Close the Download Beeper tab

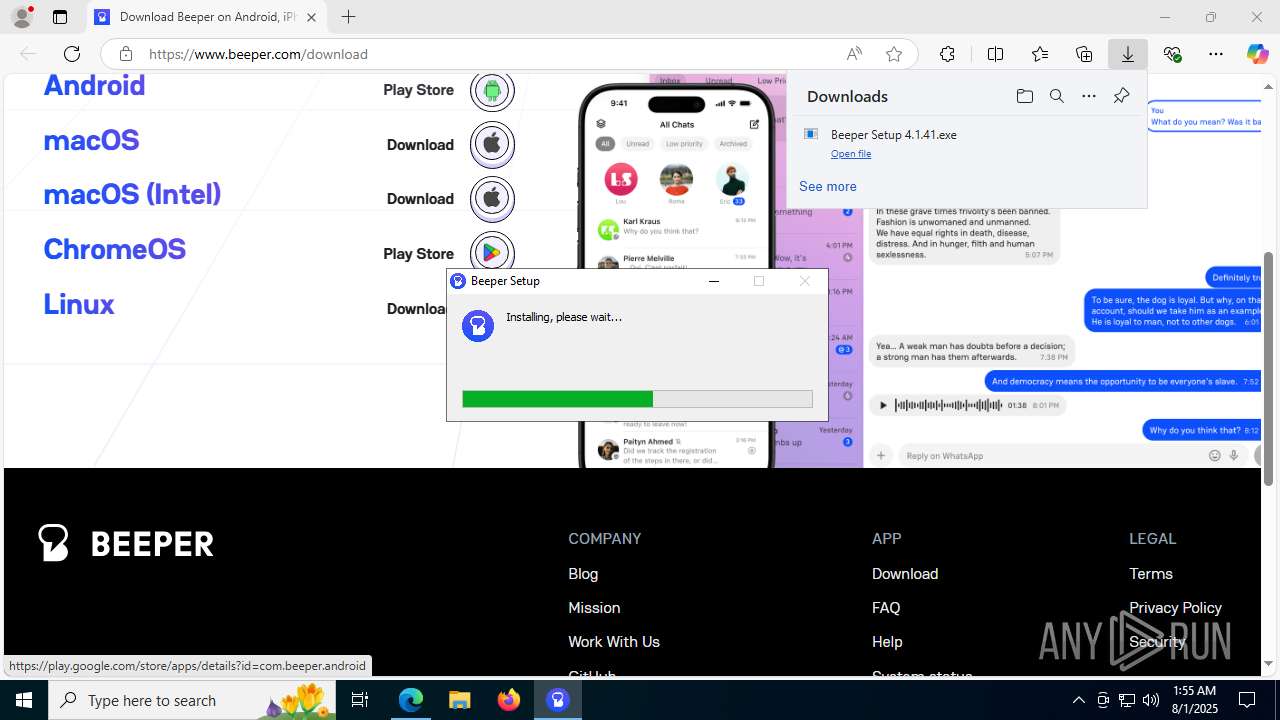pyautogui.click(x=311, y=17)
